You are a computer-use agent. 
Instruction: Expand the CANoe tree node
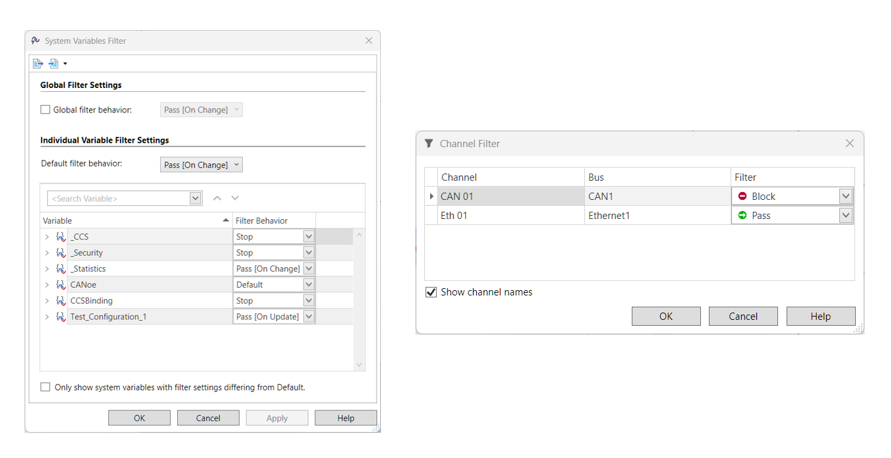click(x=47, y=285)
